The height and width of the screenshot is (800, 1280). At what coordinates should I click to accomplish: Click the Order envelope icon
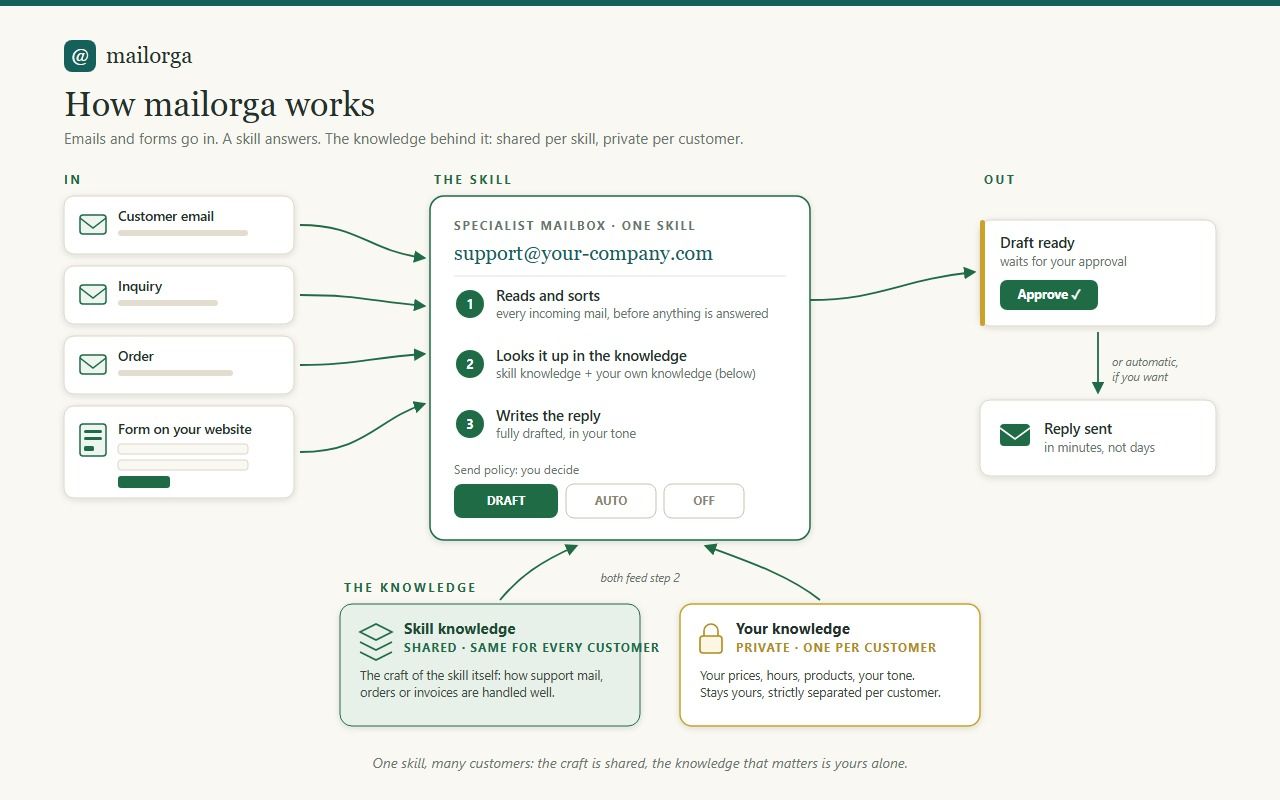[93, 364]
